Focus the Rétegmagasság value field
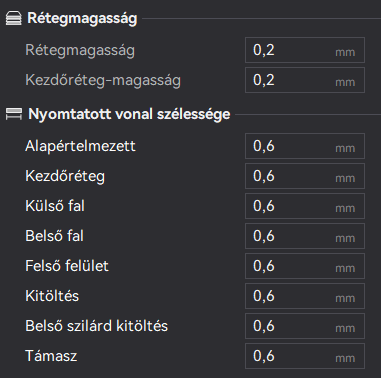Viewport: 381px width, 378px height. tap(305, 50)
